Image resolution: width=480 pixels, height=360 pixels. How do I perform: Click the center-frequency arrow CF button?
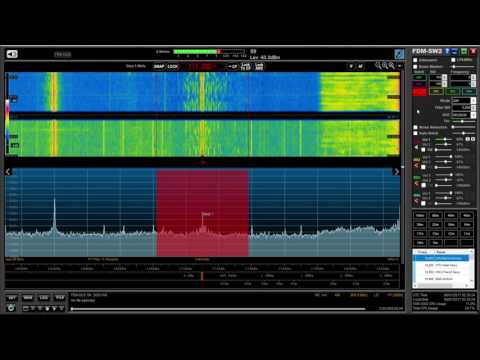(233, 66)
